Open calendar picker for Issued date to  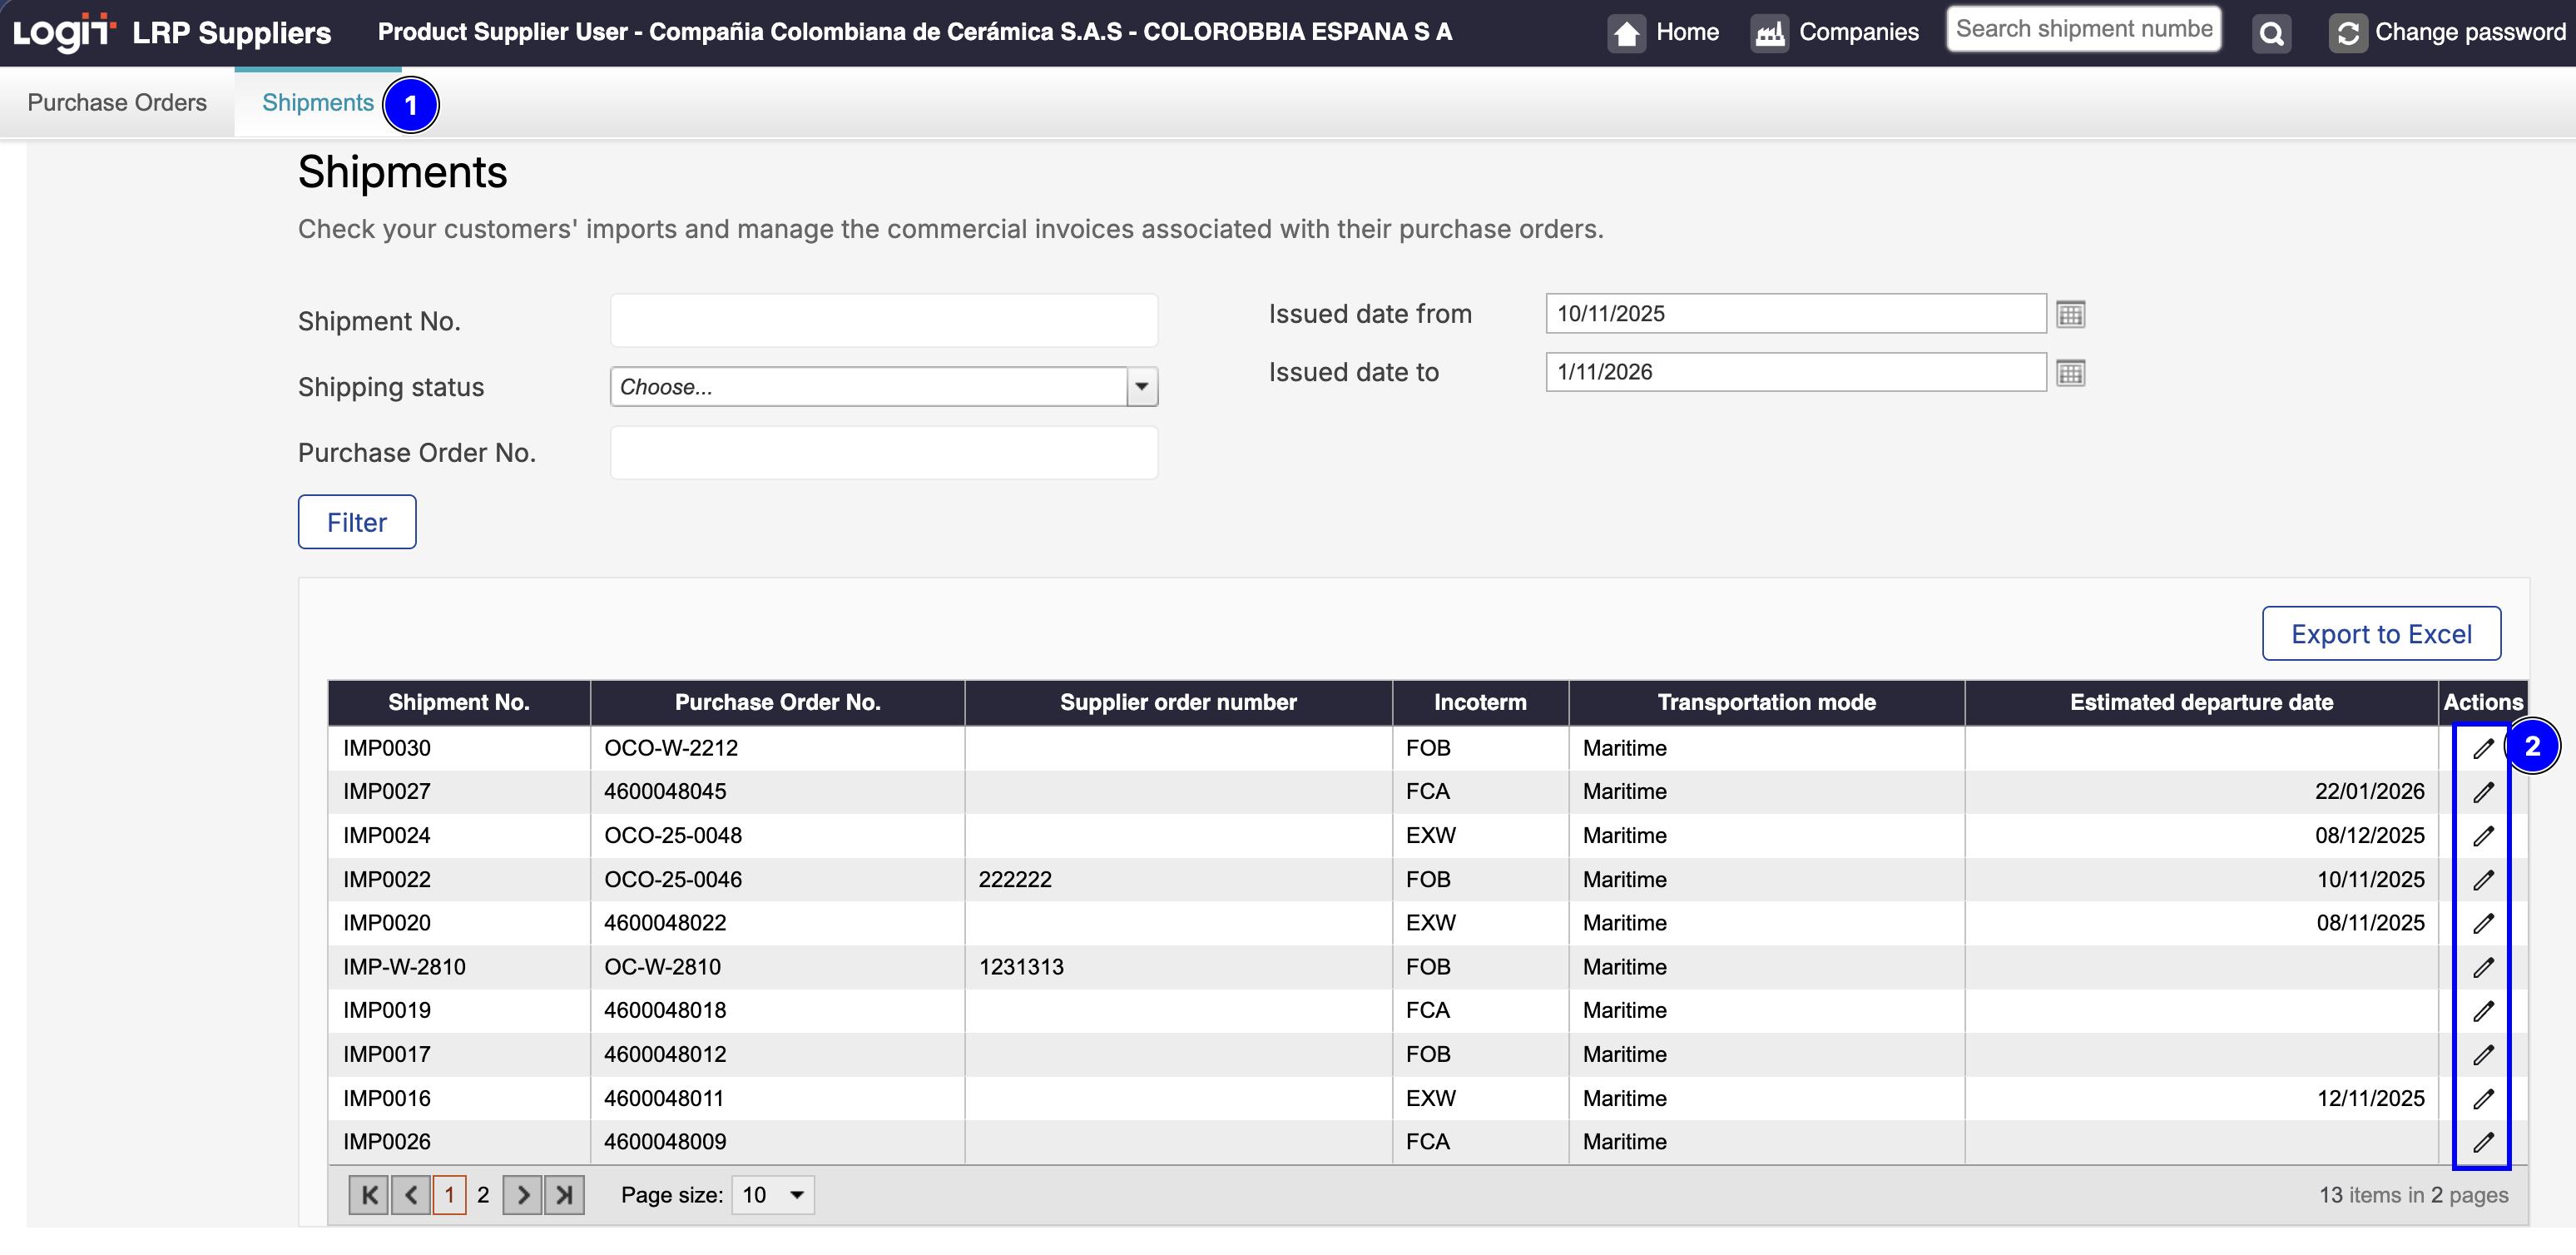pyautogui.click(x=2070, y=373)
